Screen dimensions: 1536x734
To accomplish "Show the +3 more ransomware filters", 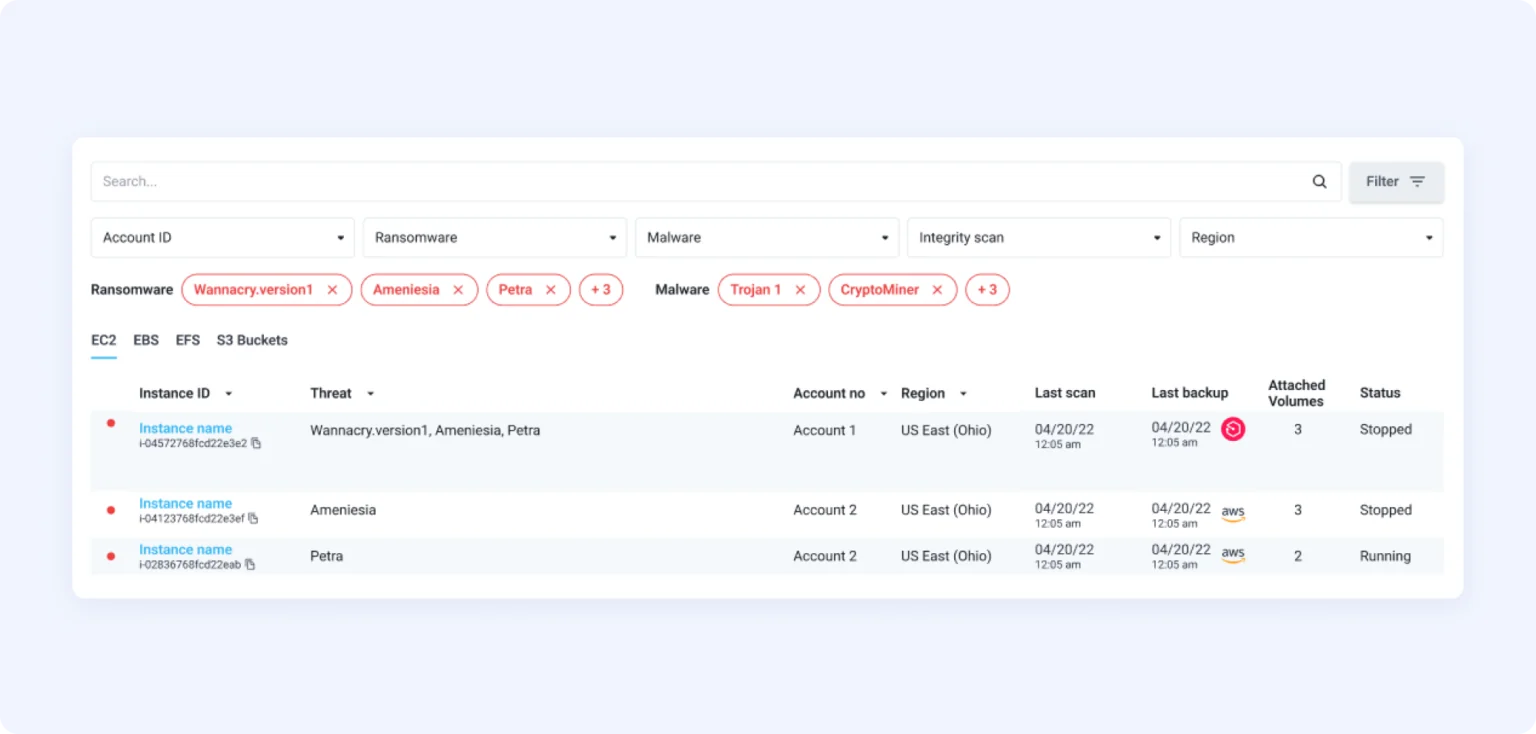I will pos(601,290).
